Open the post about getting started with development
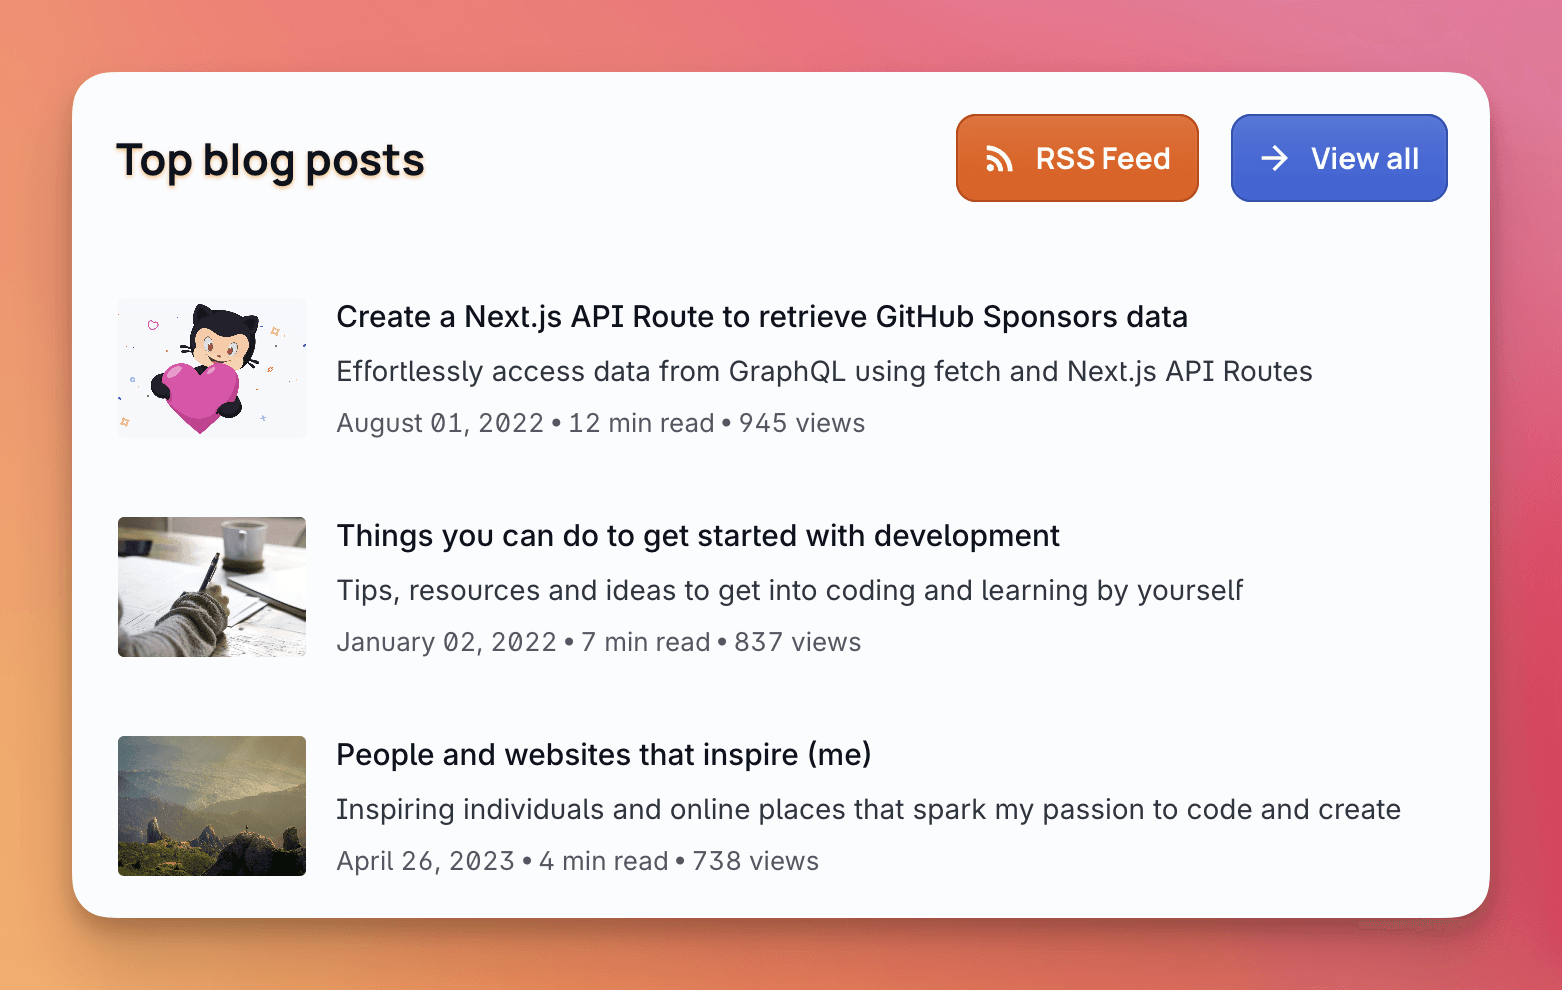Viewport: 1562px width, 990px height. point(697,535)
